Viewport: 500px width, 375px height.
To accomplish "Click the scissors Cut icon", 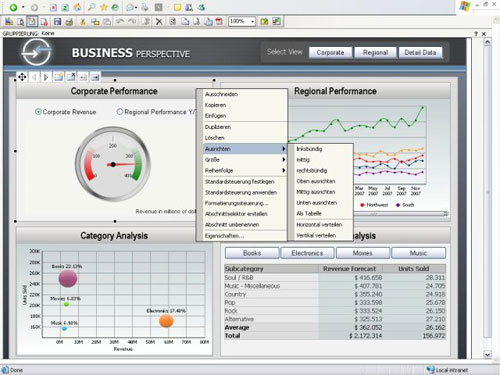I will click(x=83, y=22).
